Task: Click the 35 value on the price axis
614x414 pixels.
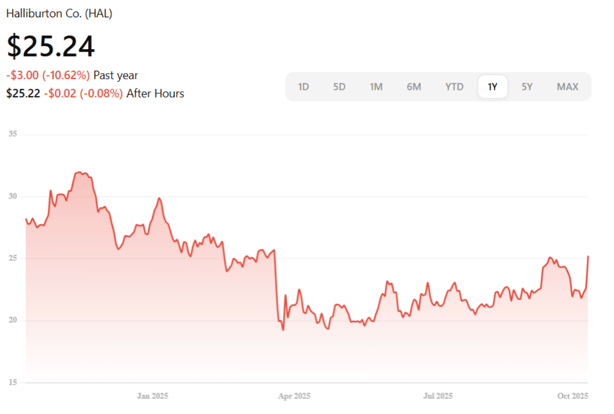Action: click(14, 133)
